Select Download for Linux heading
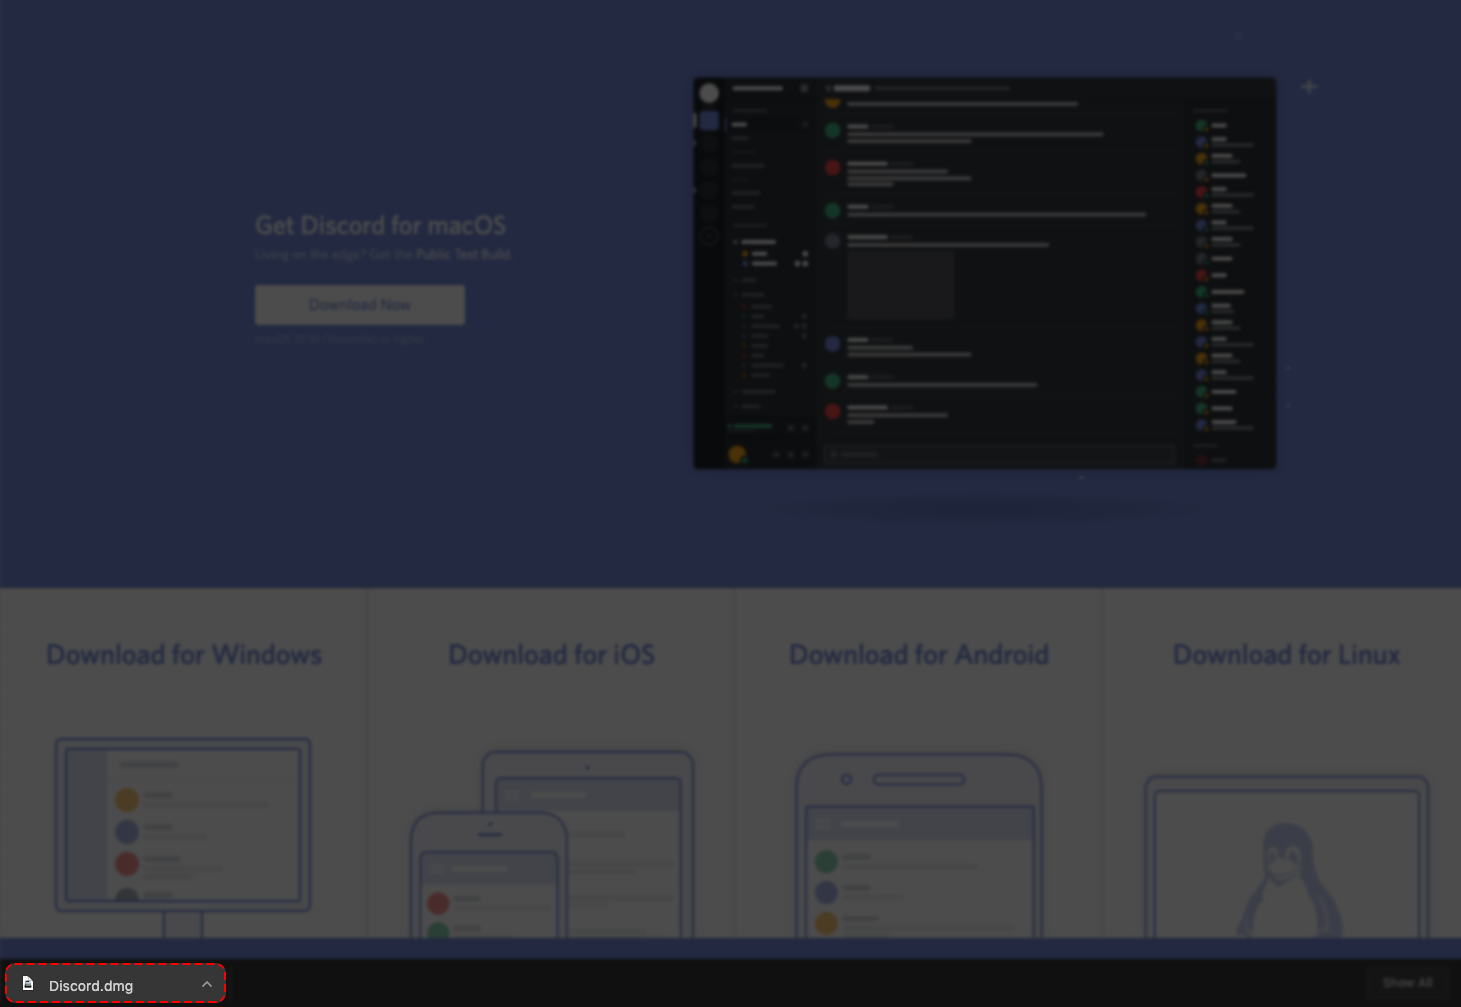Image resolution: width=1461 pixels, height=1007 pixels. (1286, 655)
